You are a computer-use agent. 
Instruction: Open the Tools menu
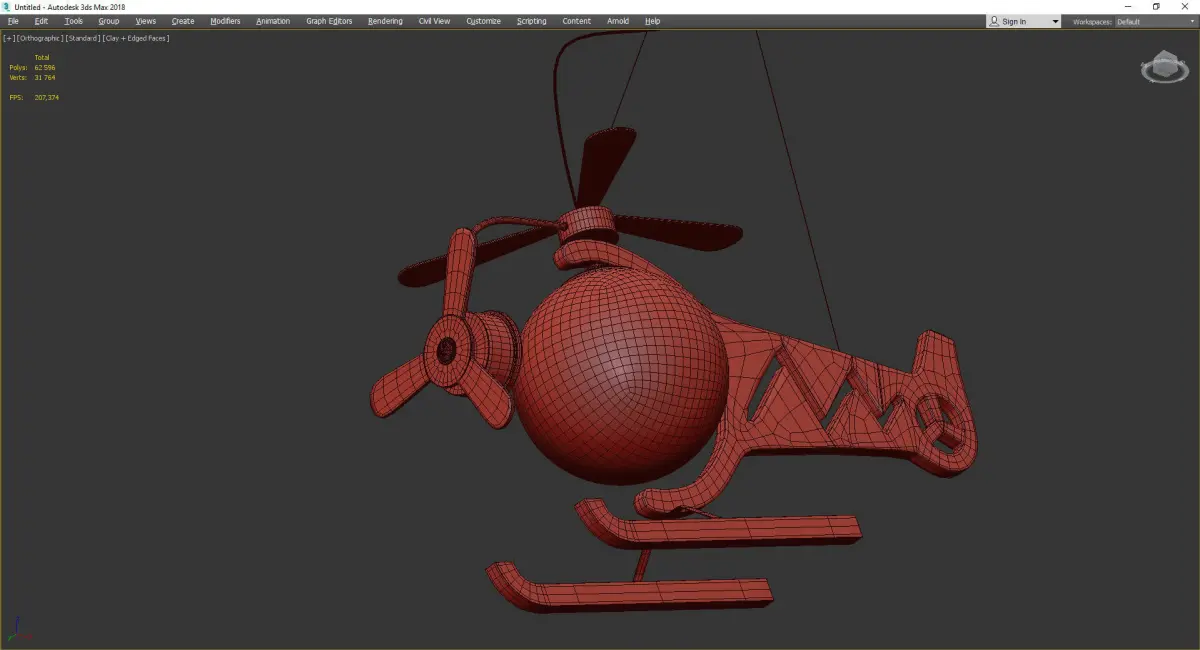point(74,21)
